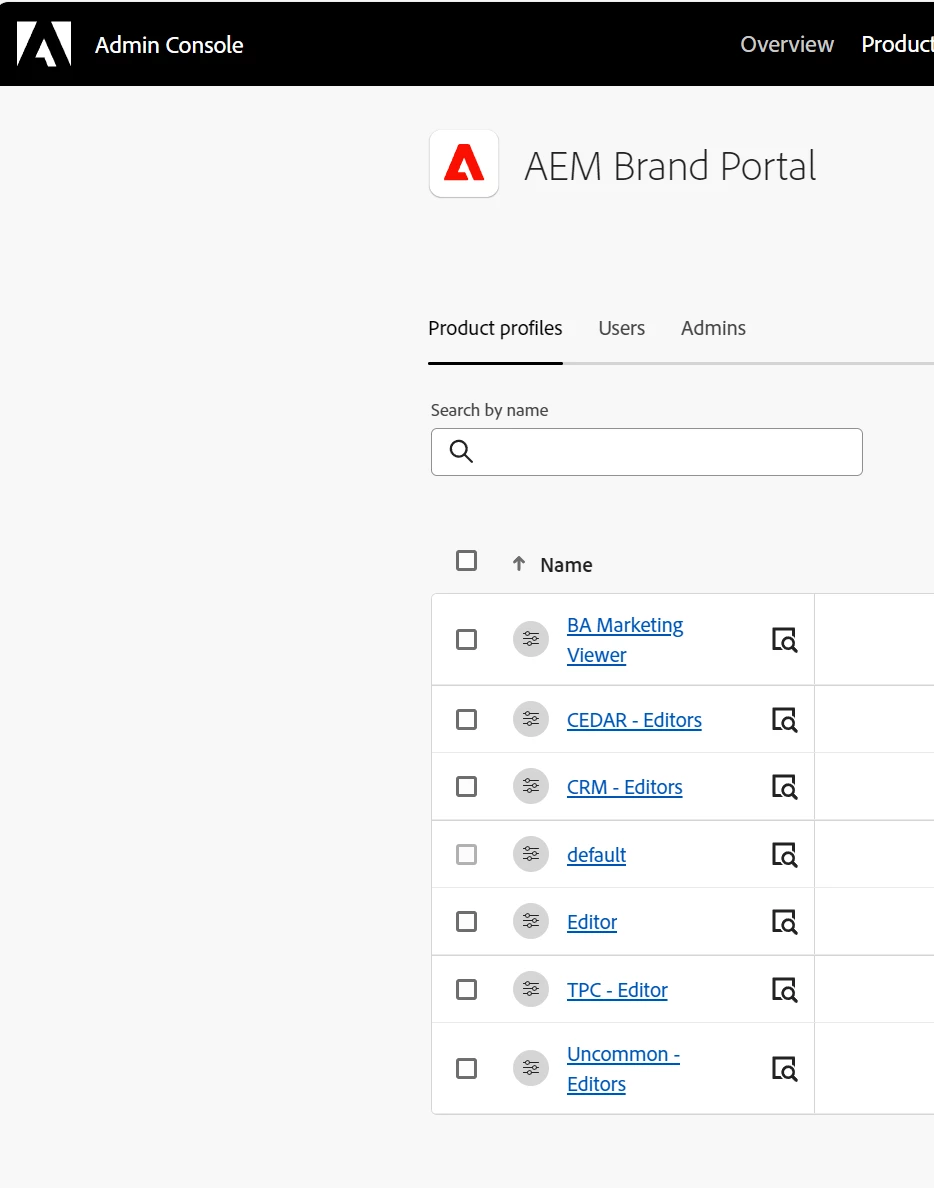934x1188 pixels.
Task: Click the Name column header
Action: tap(566, 564)
